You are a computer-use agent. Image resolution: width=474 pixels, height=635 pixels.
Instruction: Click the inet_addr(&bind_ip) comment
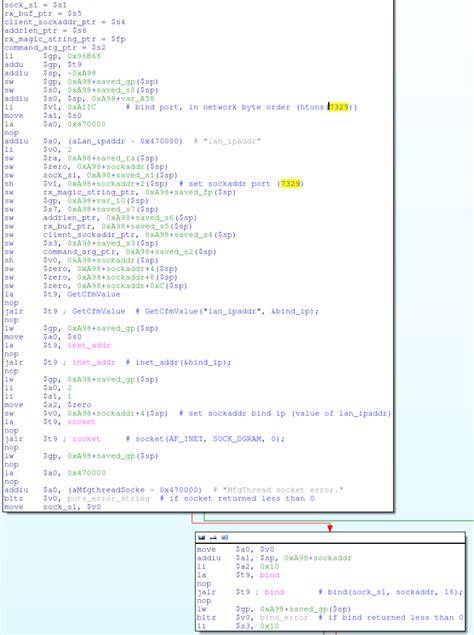[x=179, y=362]
